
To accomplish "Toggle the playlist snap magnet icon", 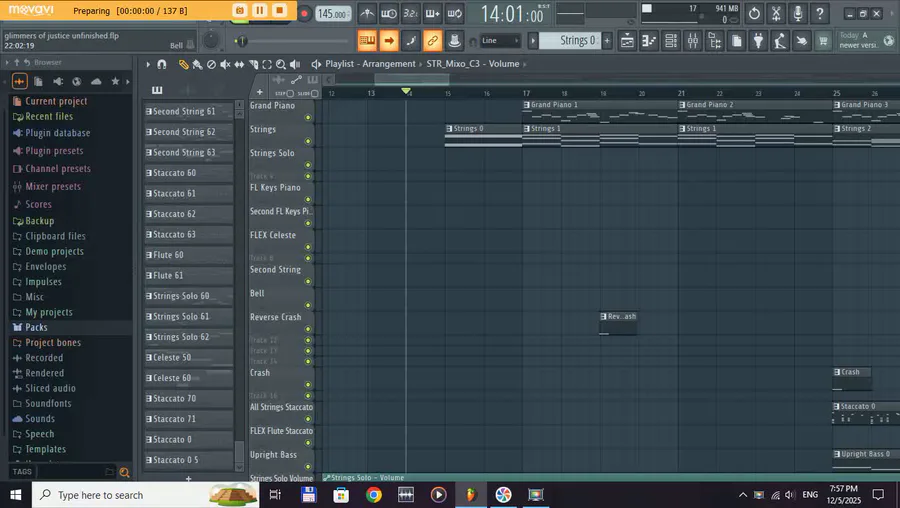I will (162, 64).
